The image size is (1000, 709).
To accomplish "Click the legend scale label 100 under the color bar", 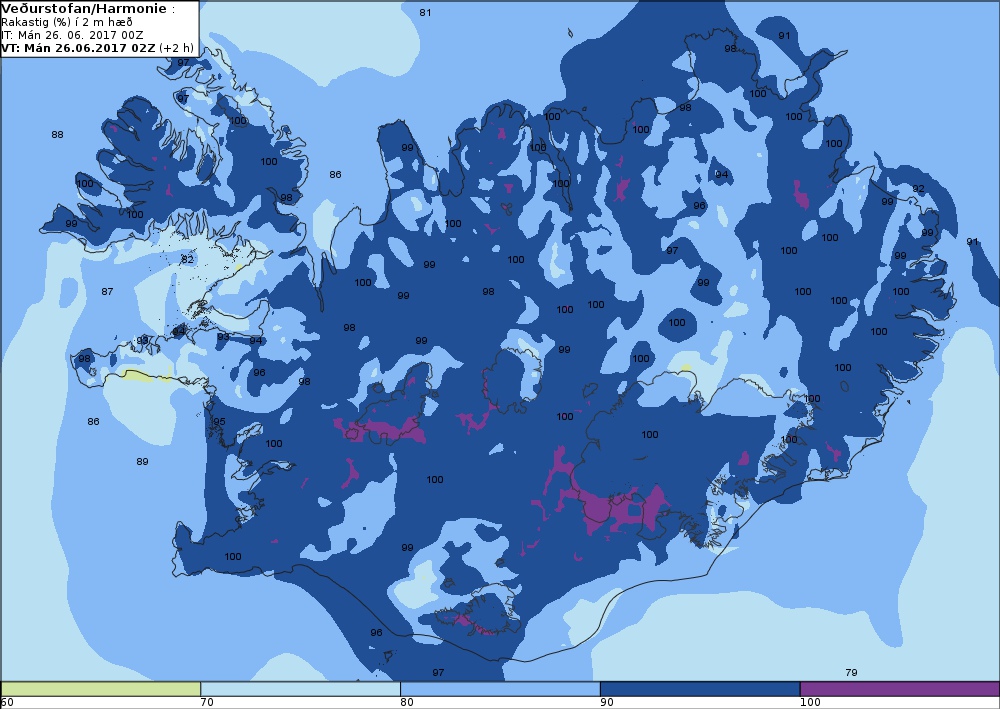I will click(x=810, y=703).
